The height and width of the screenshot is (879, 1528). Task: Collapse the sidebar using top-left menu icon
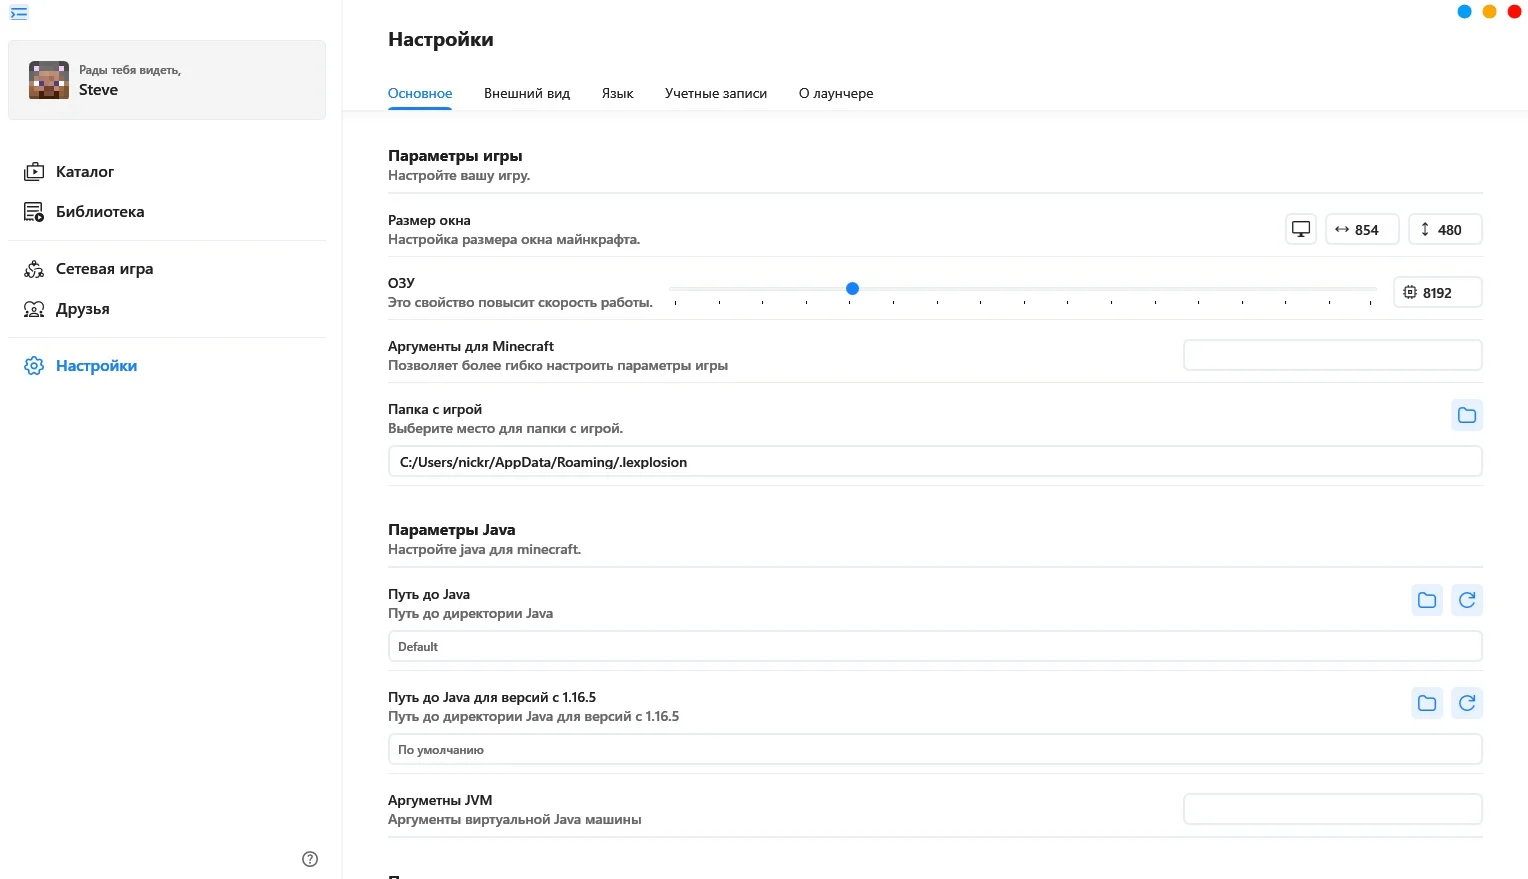coord(19,13)
